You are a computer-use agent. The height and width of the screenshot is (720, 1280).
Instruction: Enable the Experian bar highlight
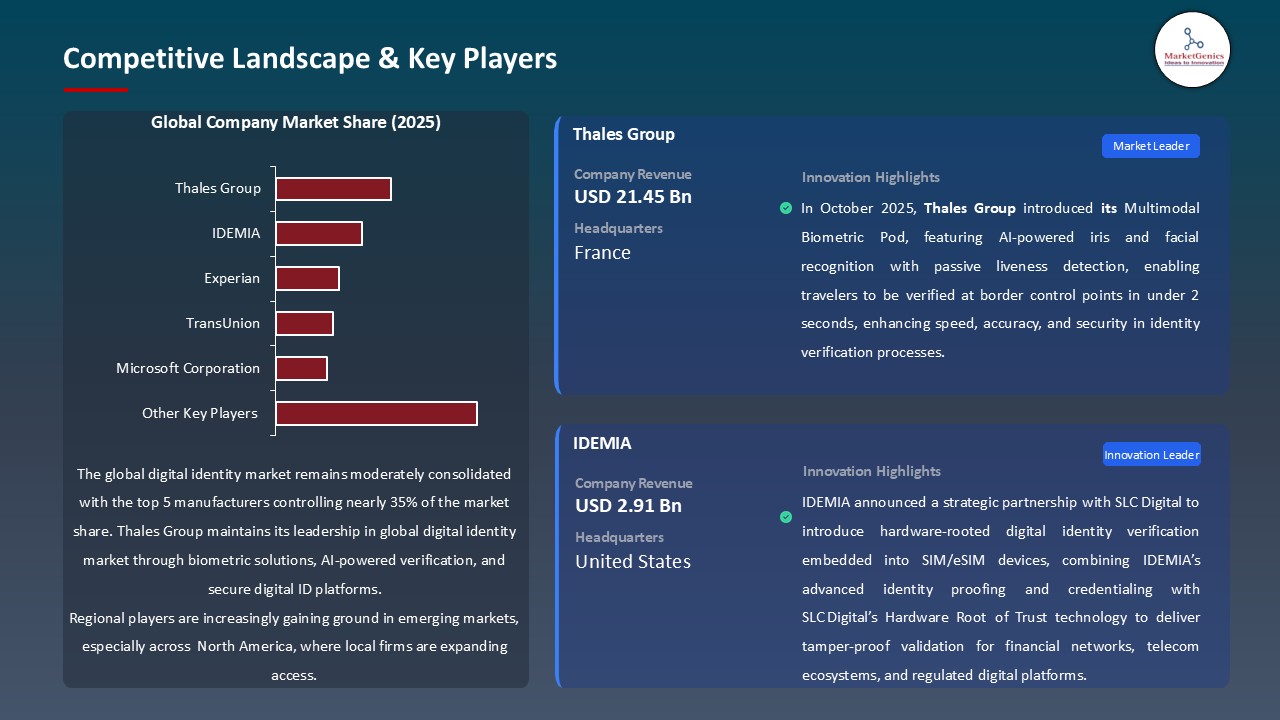coord(308,278)
